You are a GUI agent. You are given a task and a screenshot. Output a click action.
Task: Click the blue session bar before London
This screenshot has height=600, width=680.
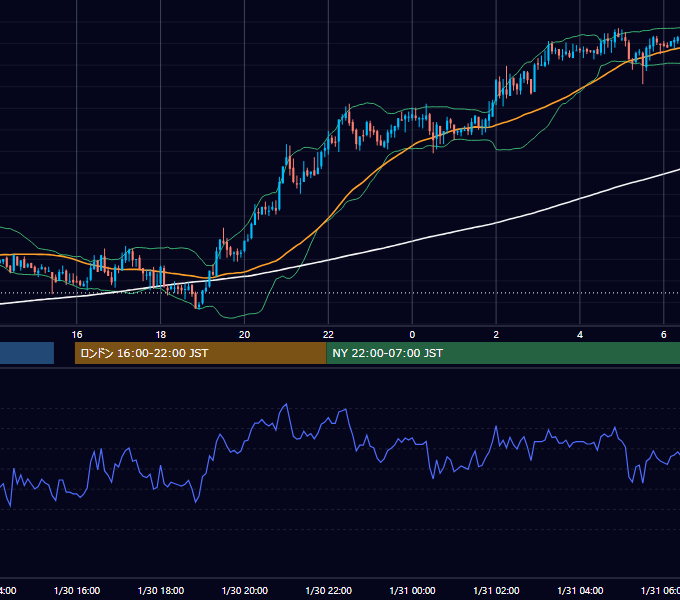27,353
